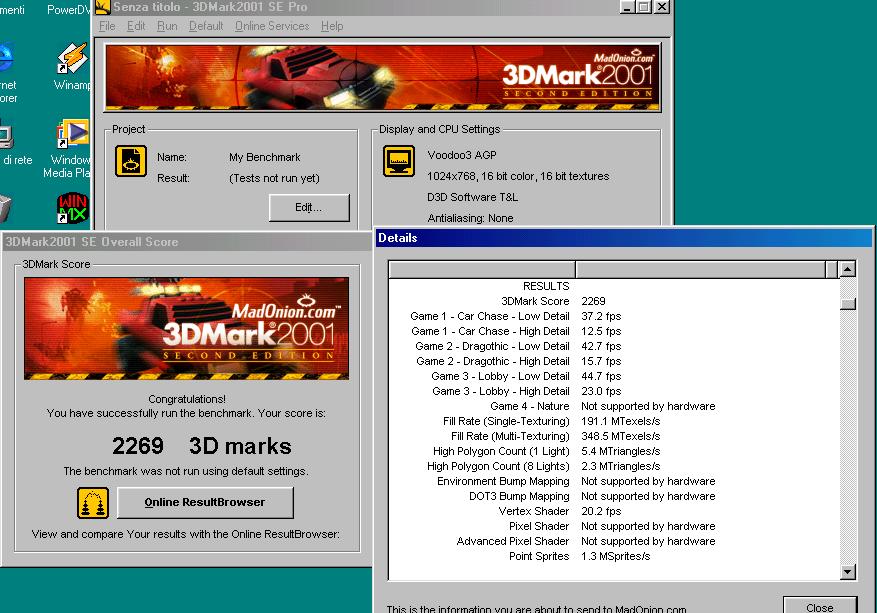
Task: Select the High Polygon Count (1 Light) row
Action: coord(614,451)
